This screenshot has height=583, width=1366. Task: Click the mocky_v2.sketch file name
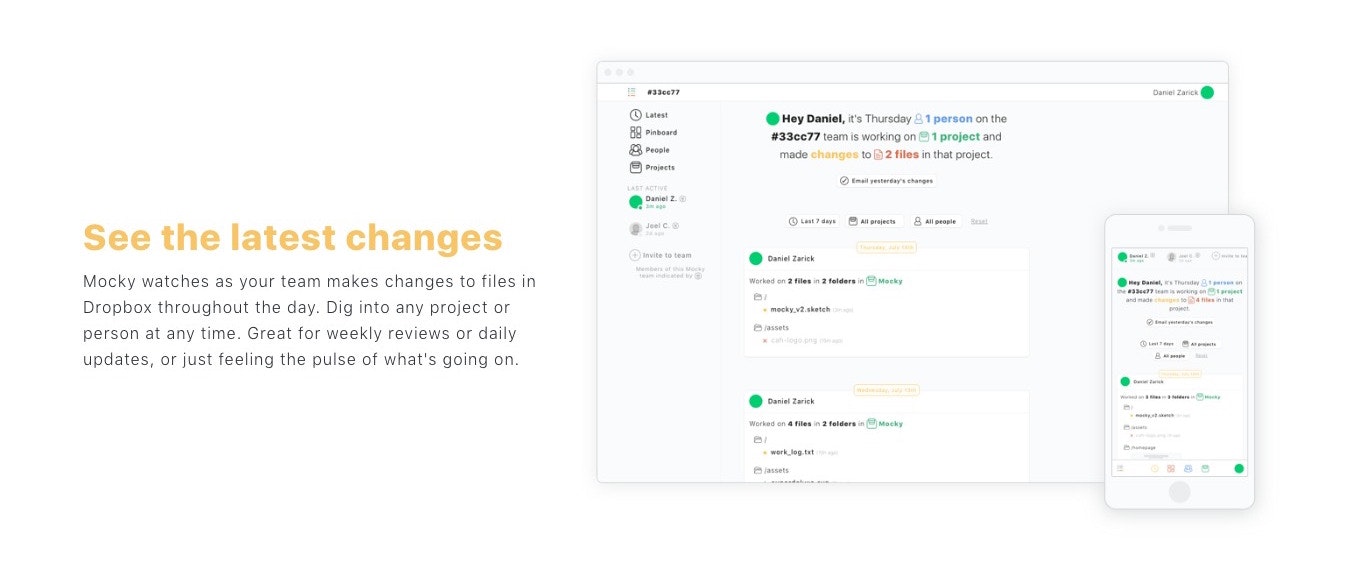800,310
